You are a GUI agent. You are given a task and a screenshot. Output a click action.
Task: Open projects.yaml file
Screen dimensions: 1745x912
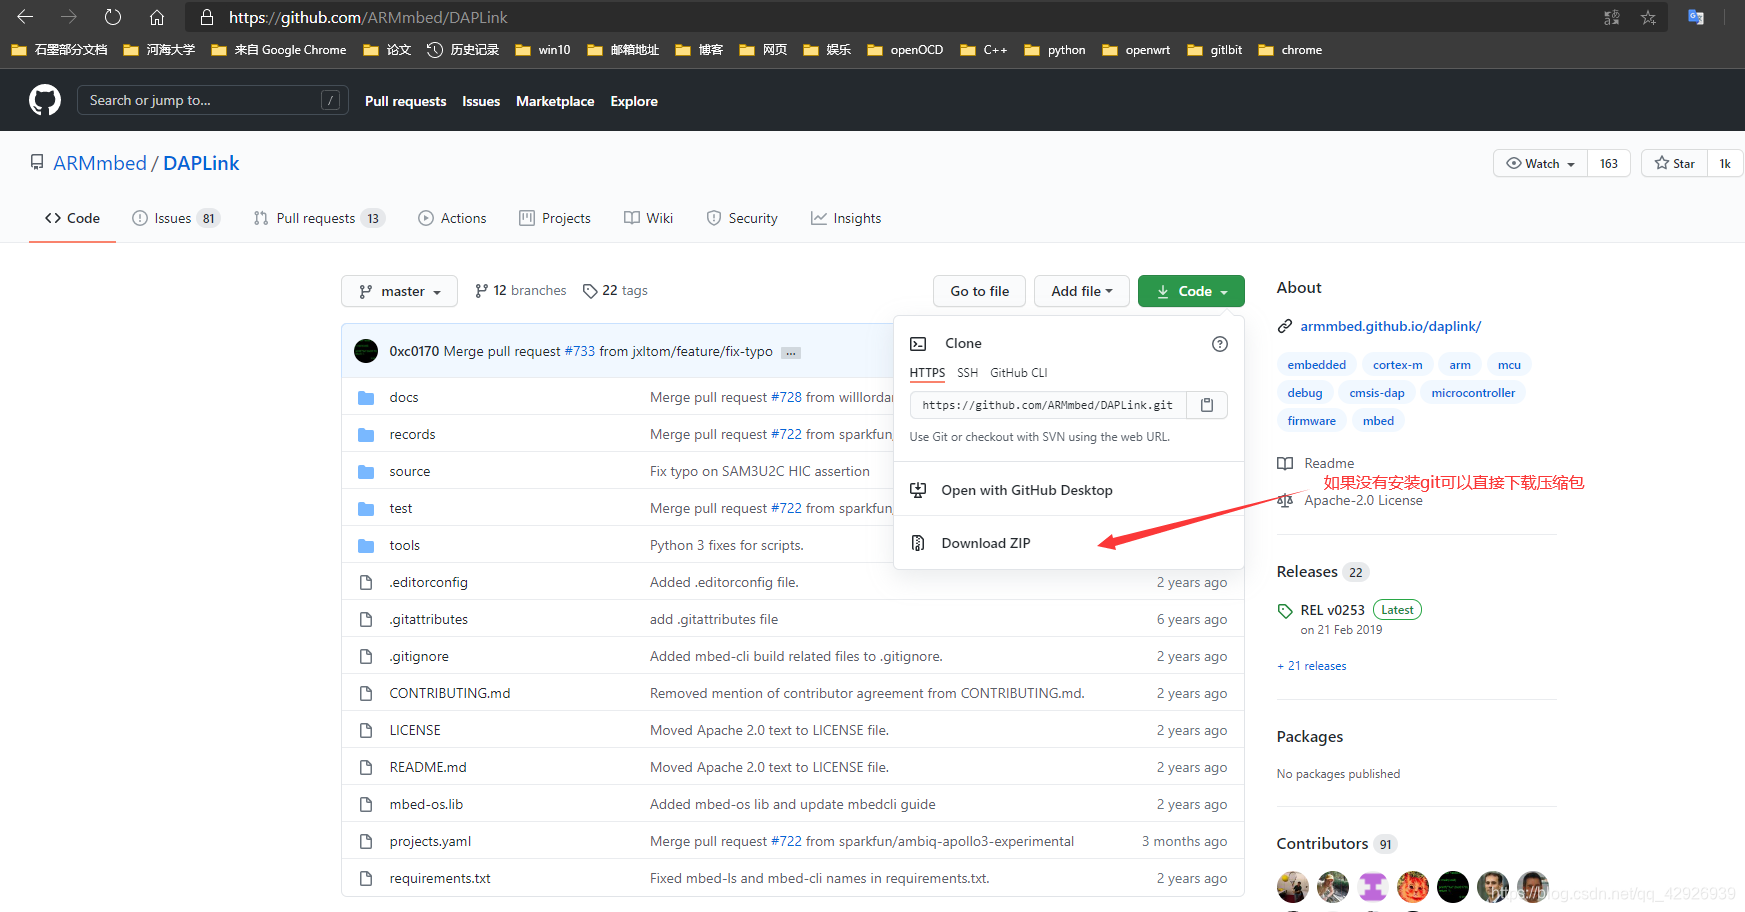[x=430, y=841]
